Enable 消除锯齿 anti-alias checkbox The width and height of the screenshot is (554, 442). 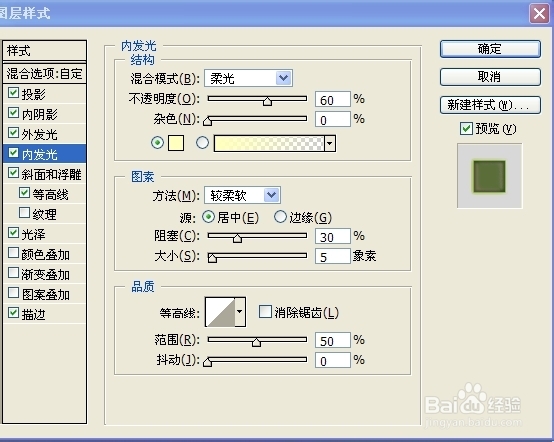(x=265, y=312)
